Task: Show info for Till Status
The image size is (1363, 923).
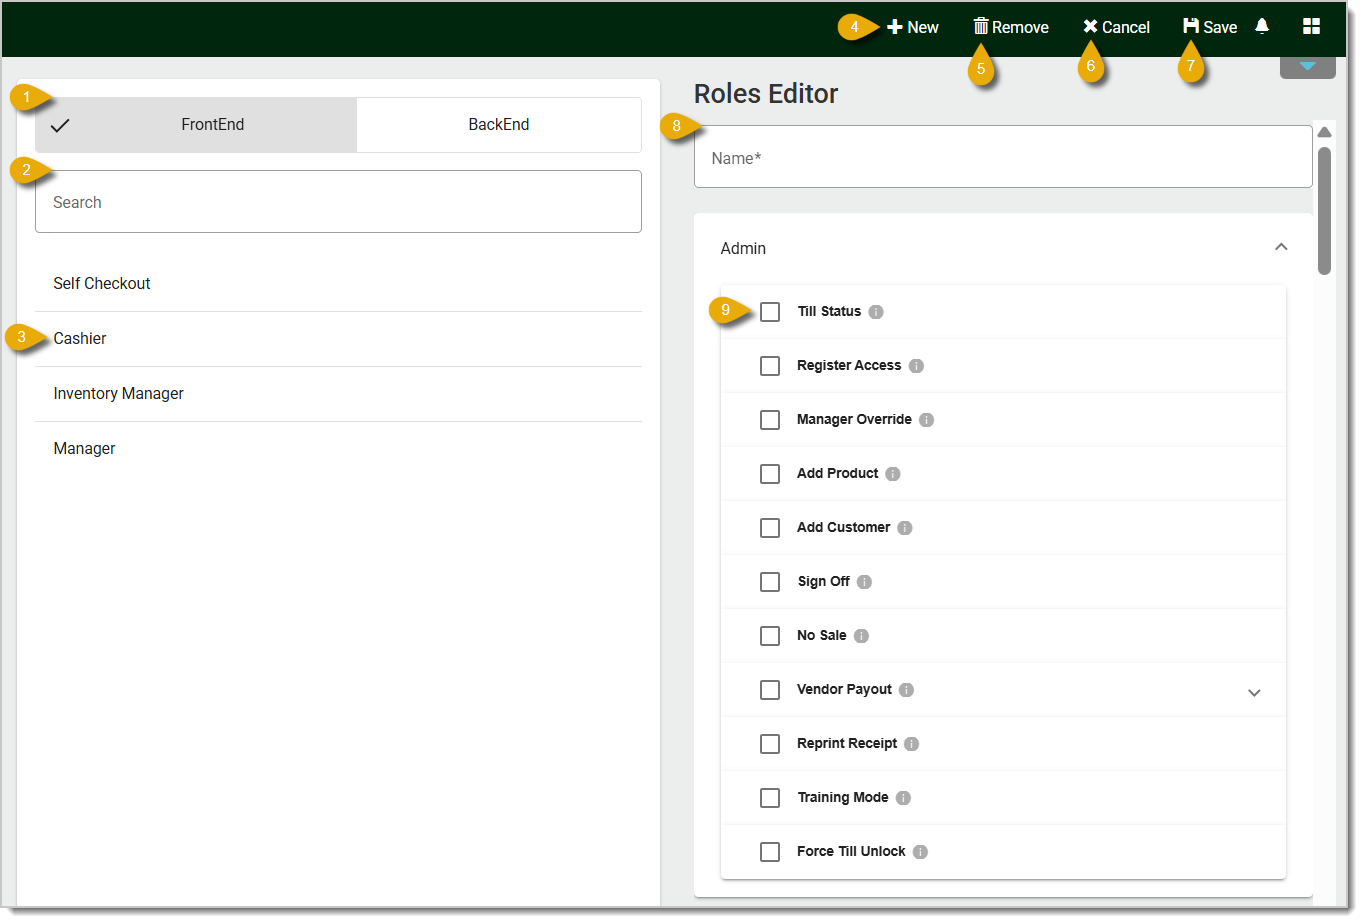Action: pos(876,312)
